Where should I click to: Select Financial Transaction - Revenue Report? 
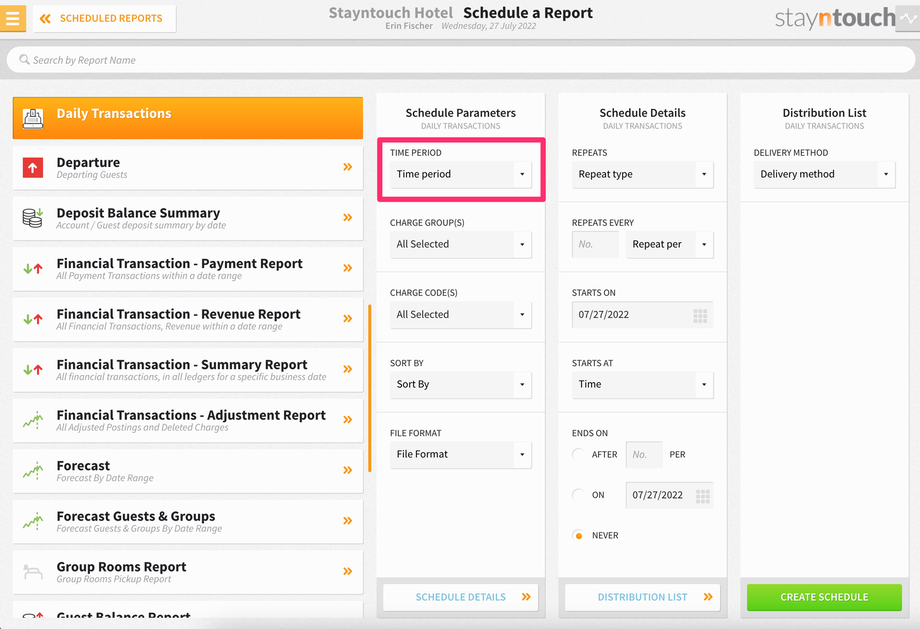click(x=188, y=319)
